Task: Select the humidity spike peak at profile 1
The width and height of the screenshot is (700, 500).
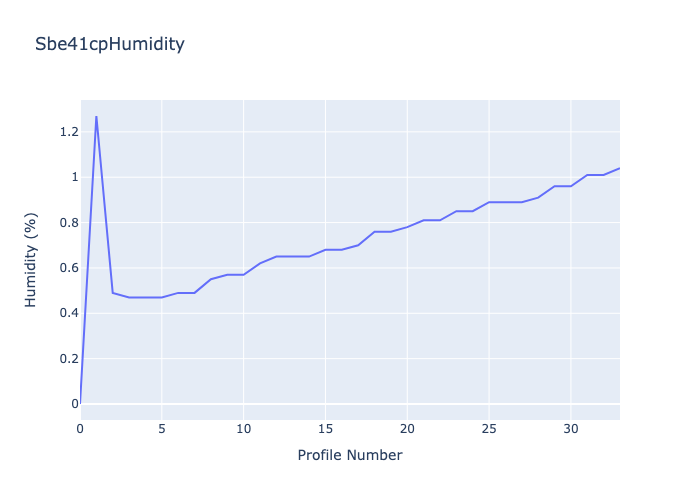Action: 96,117
